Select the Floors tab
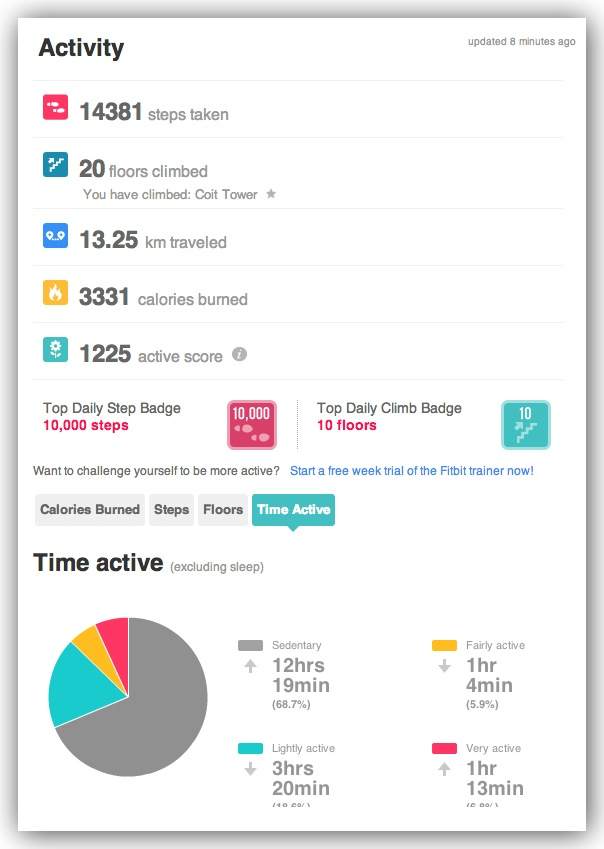This screenshot has height=849, width=604. [223, 510]
